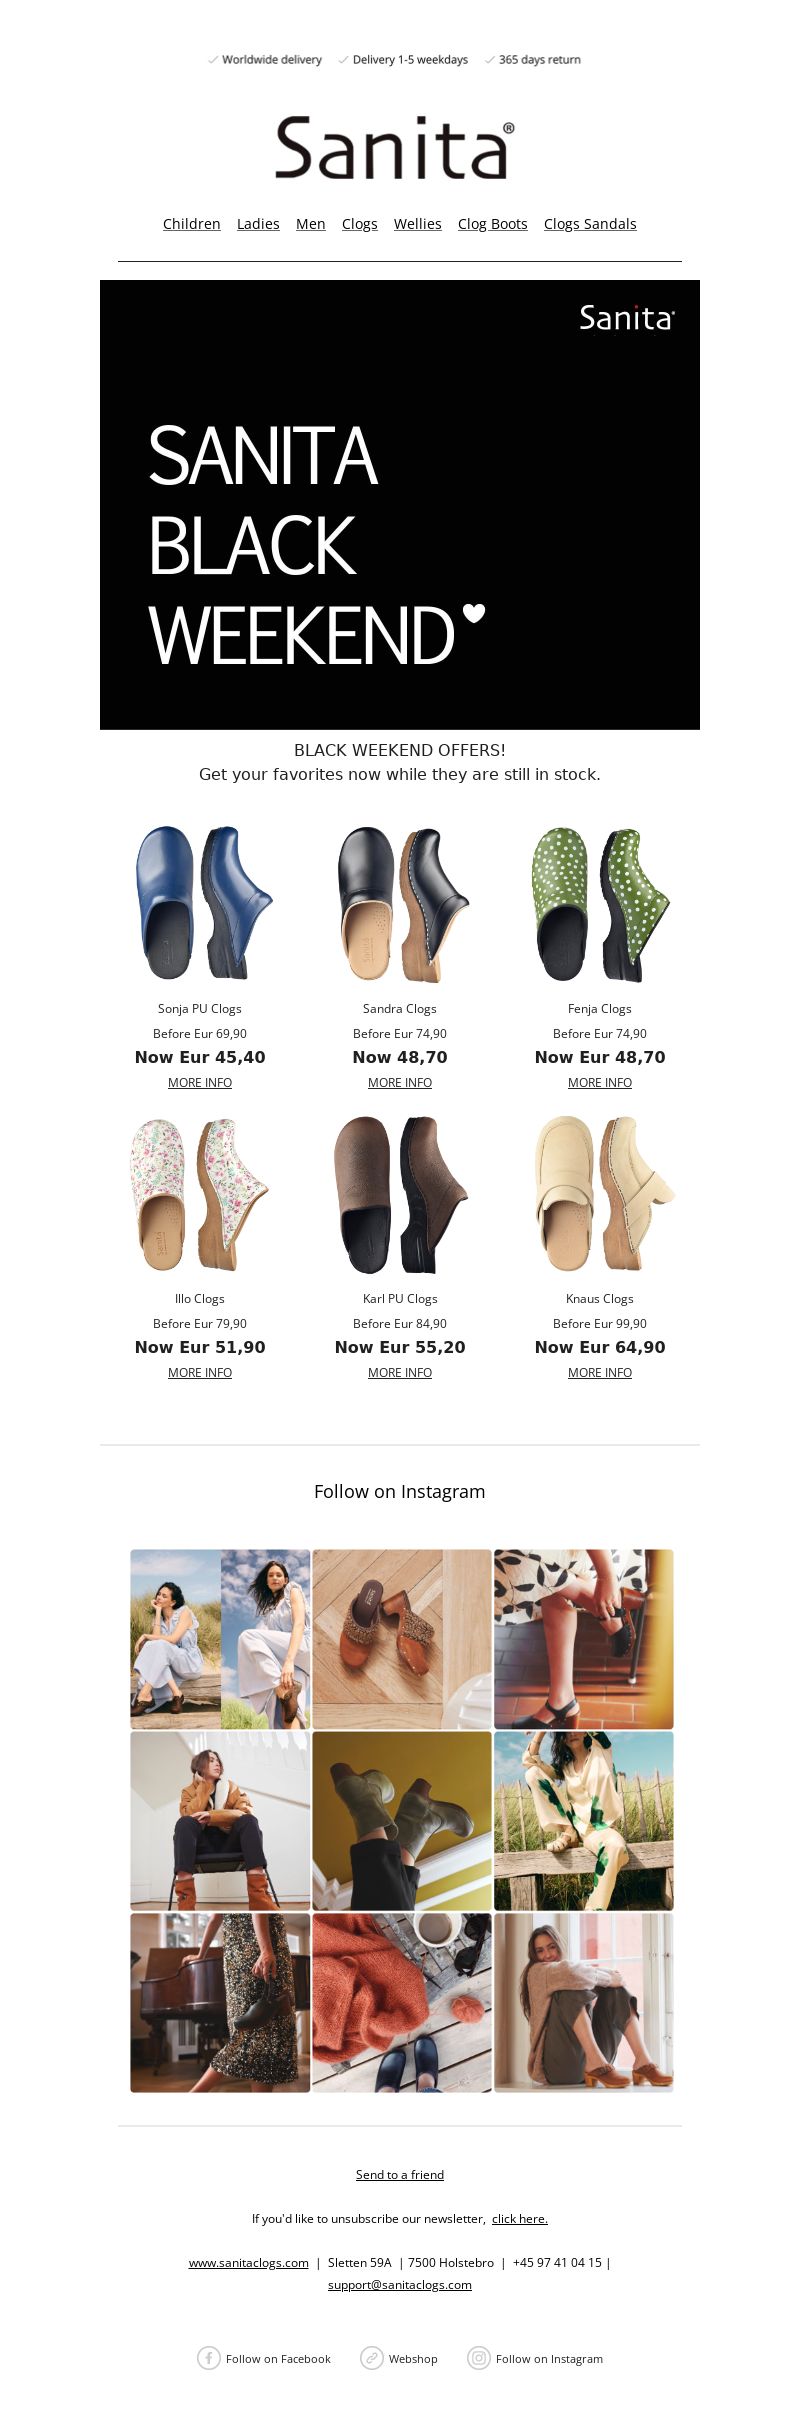Image resolution: width=800 pixels, height=2431 pixels.
Task: Click the Webshop link icon in footer
Action: click(x=372, y=2358)
